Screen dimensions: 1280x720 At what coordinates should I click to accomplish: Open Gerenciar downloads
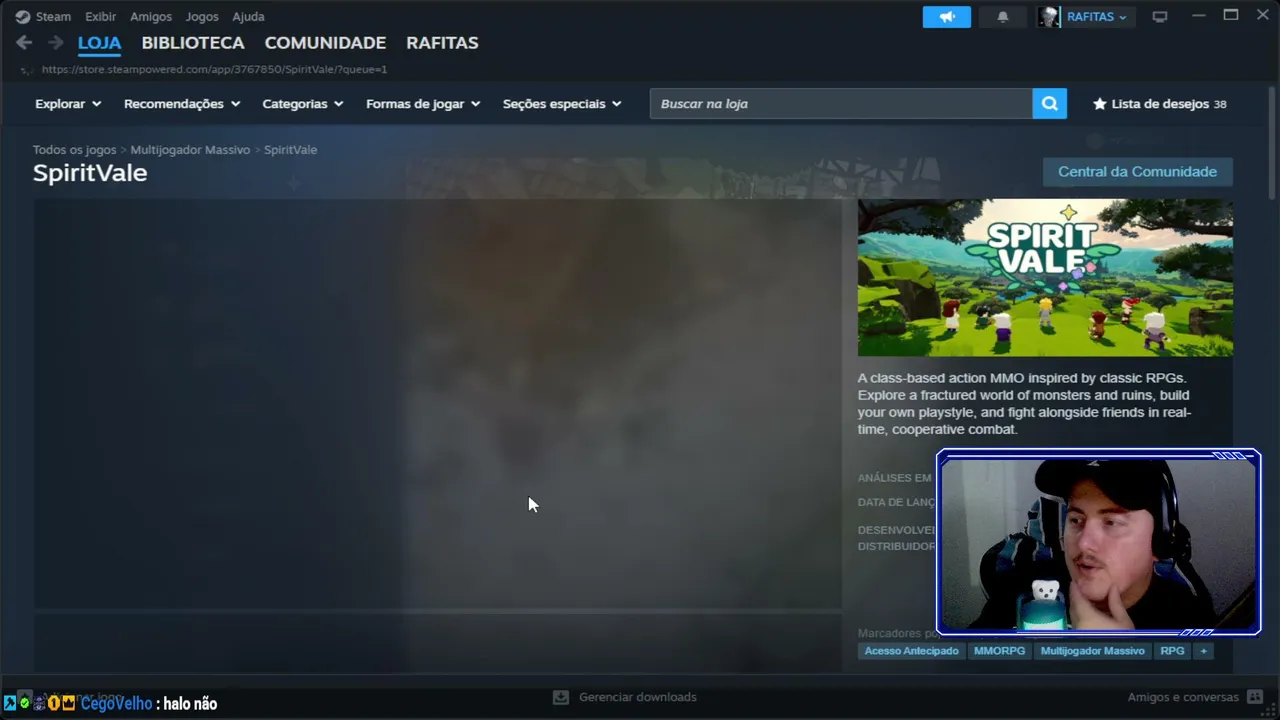(638, 697)
